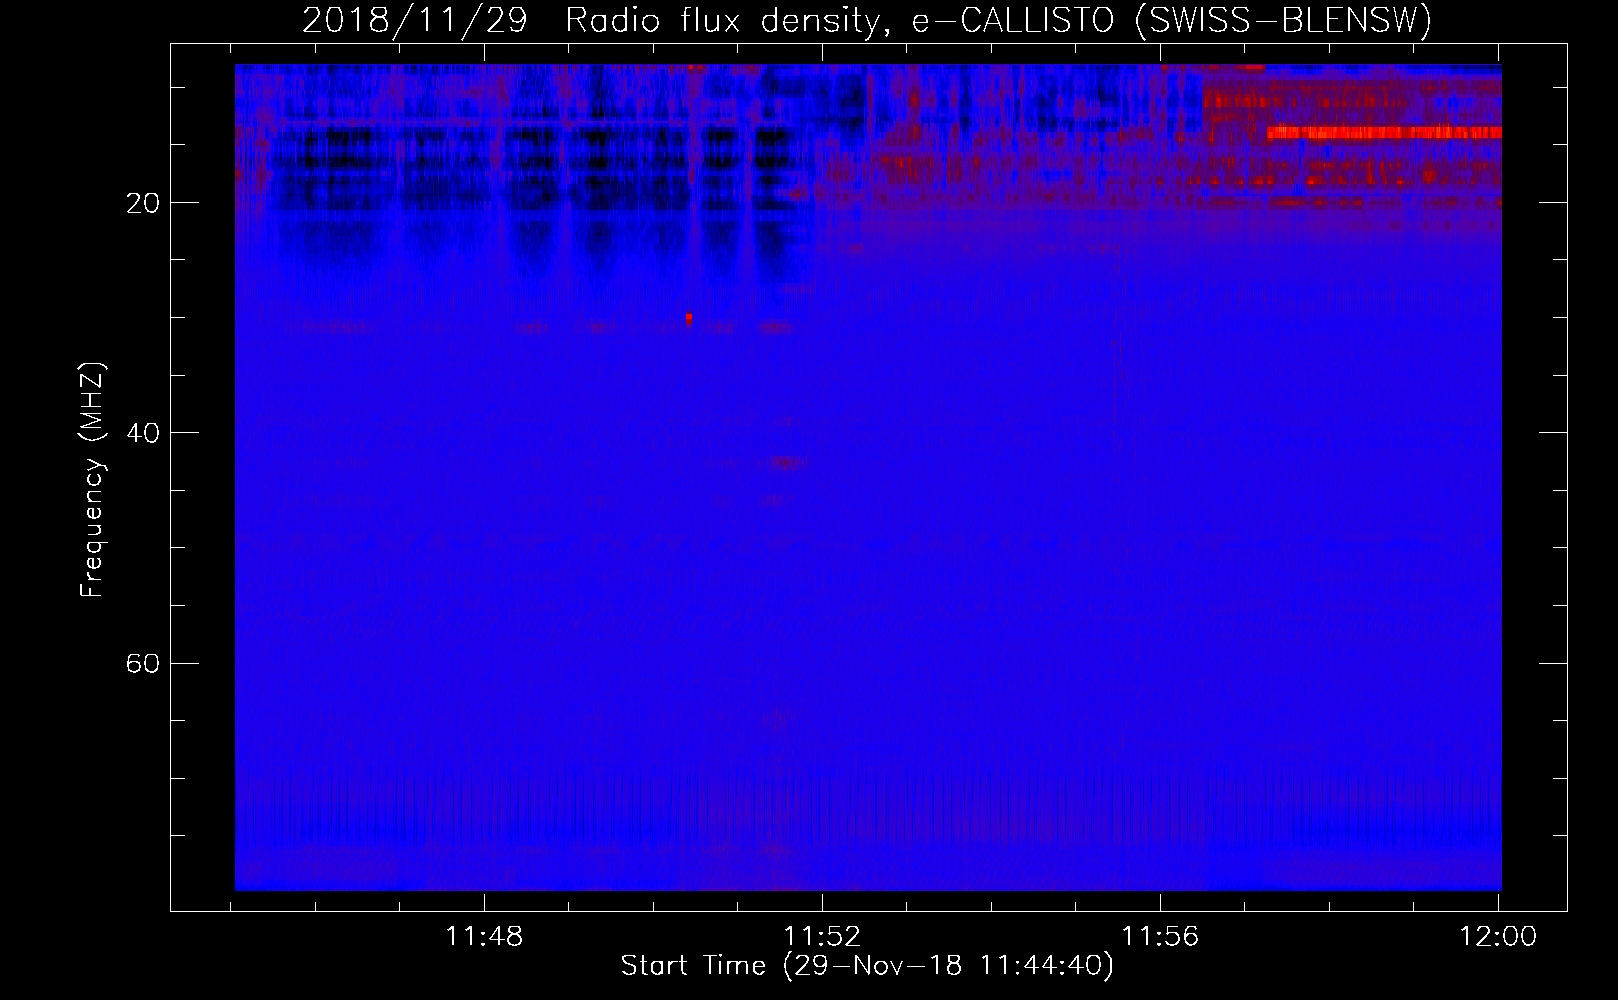
Task: Click the 11:48 time axis label
Action: coord(484,937)
